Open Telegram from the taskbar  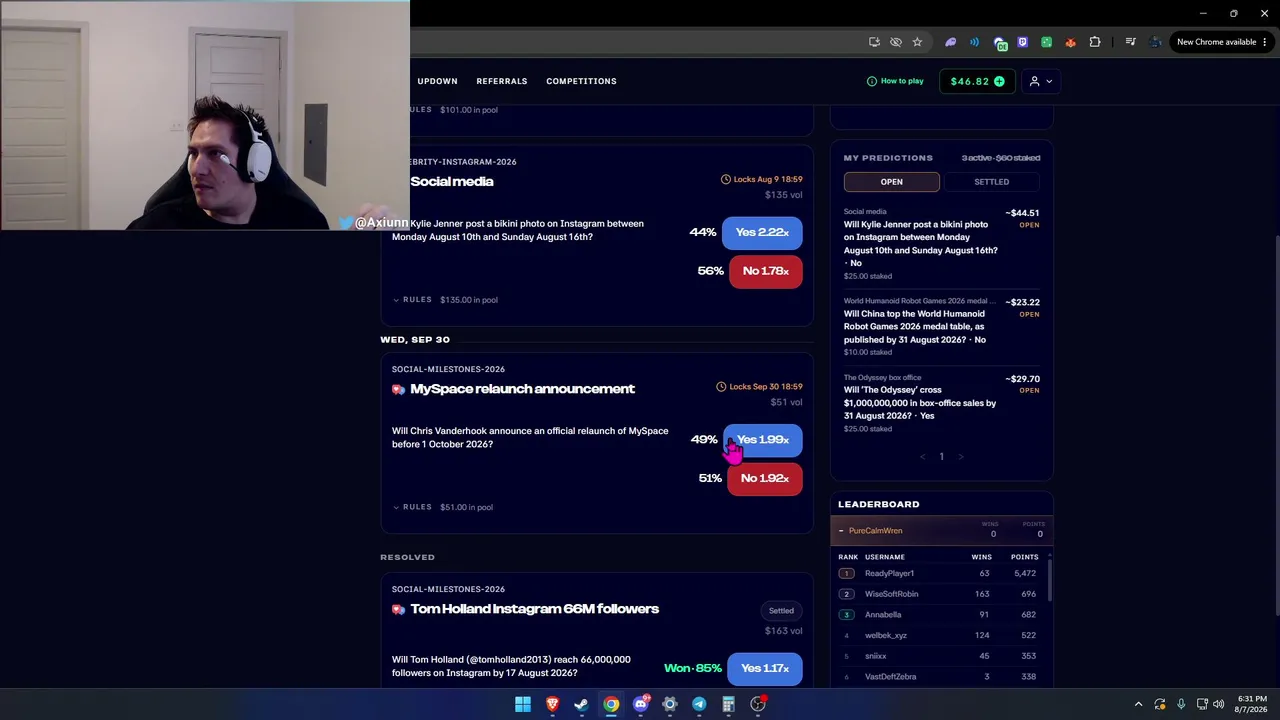(x=699, y=705)
